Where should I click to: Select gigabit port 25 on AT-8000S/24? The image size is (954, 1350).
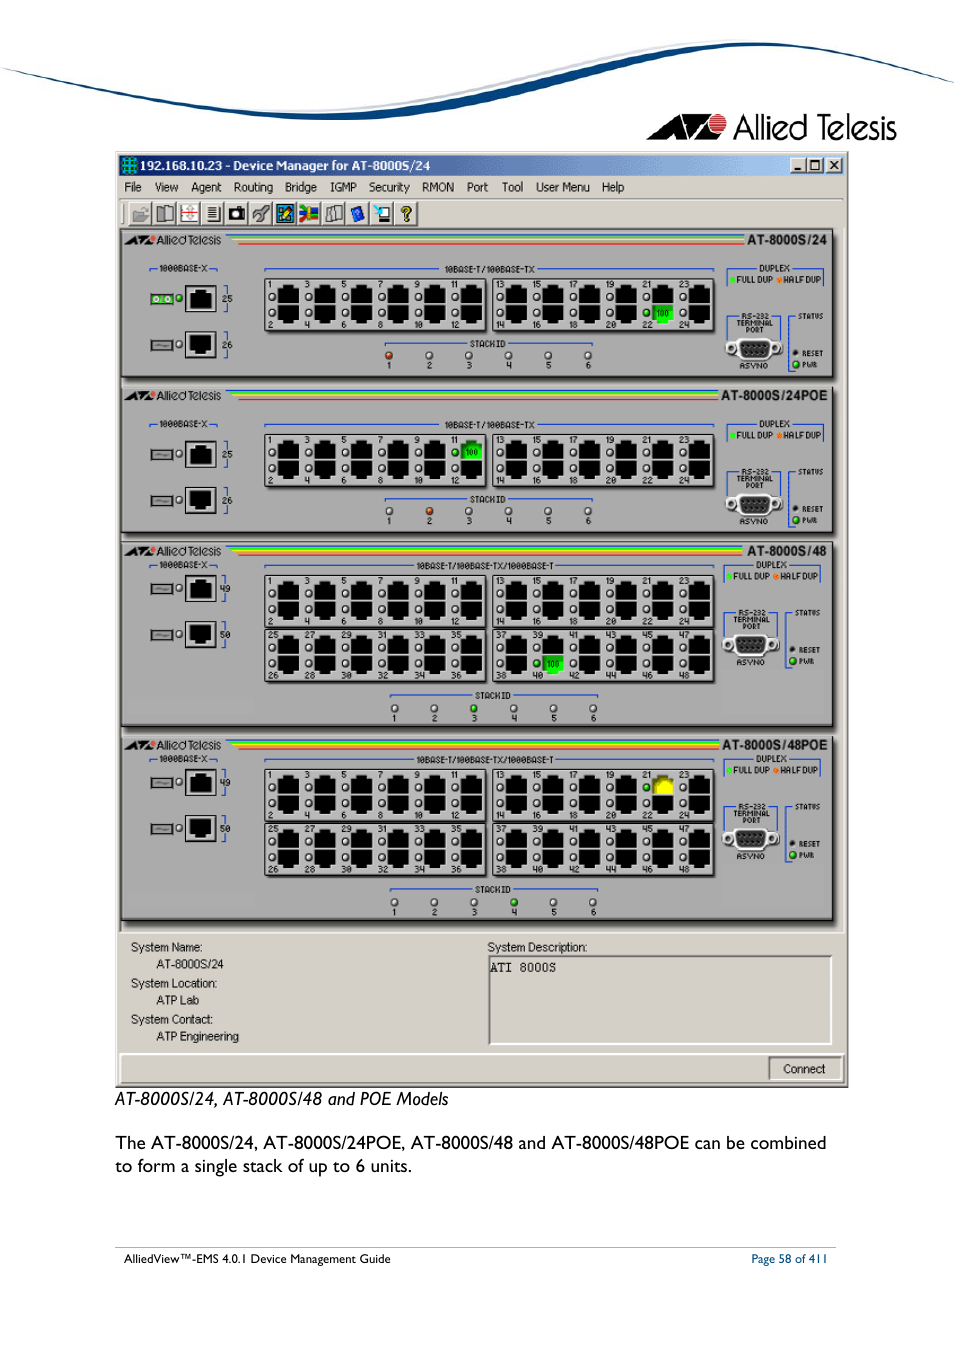pos(201,298)
